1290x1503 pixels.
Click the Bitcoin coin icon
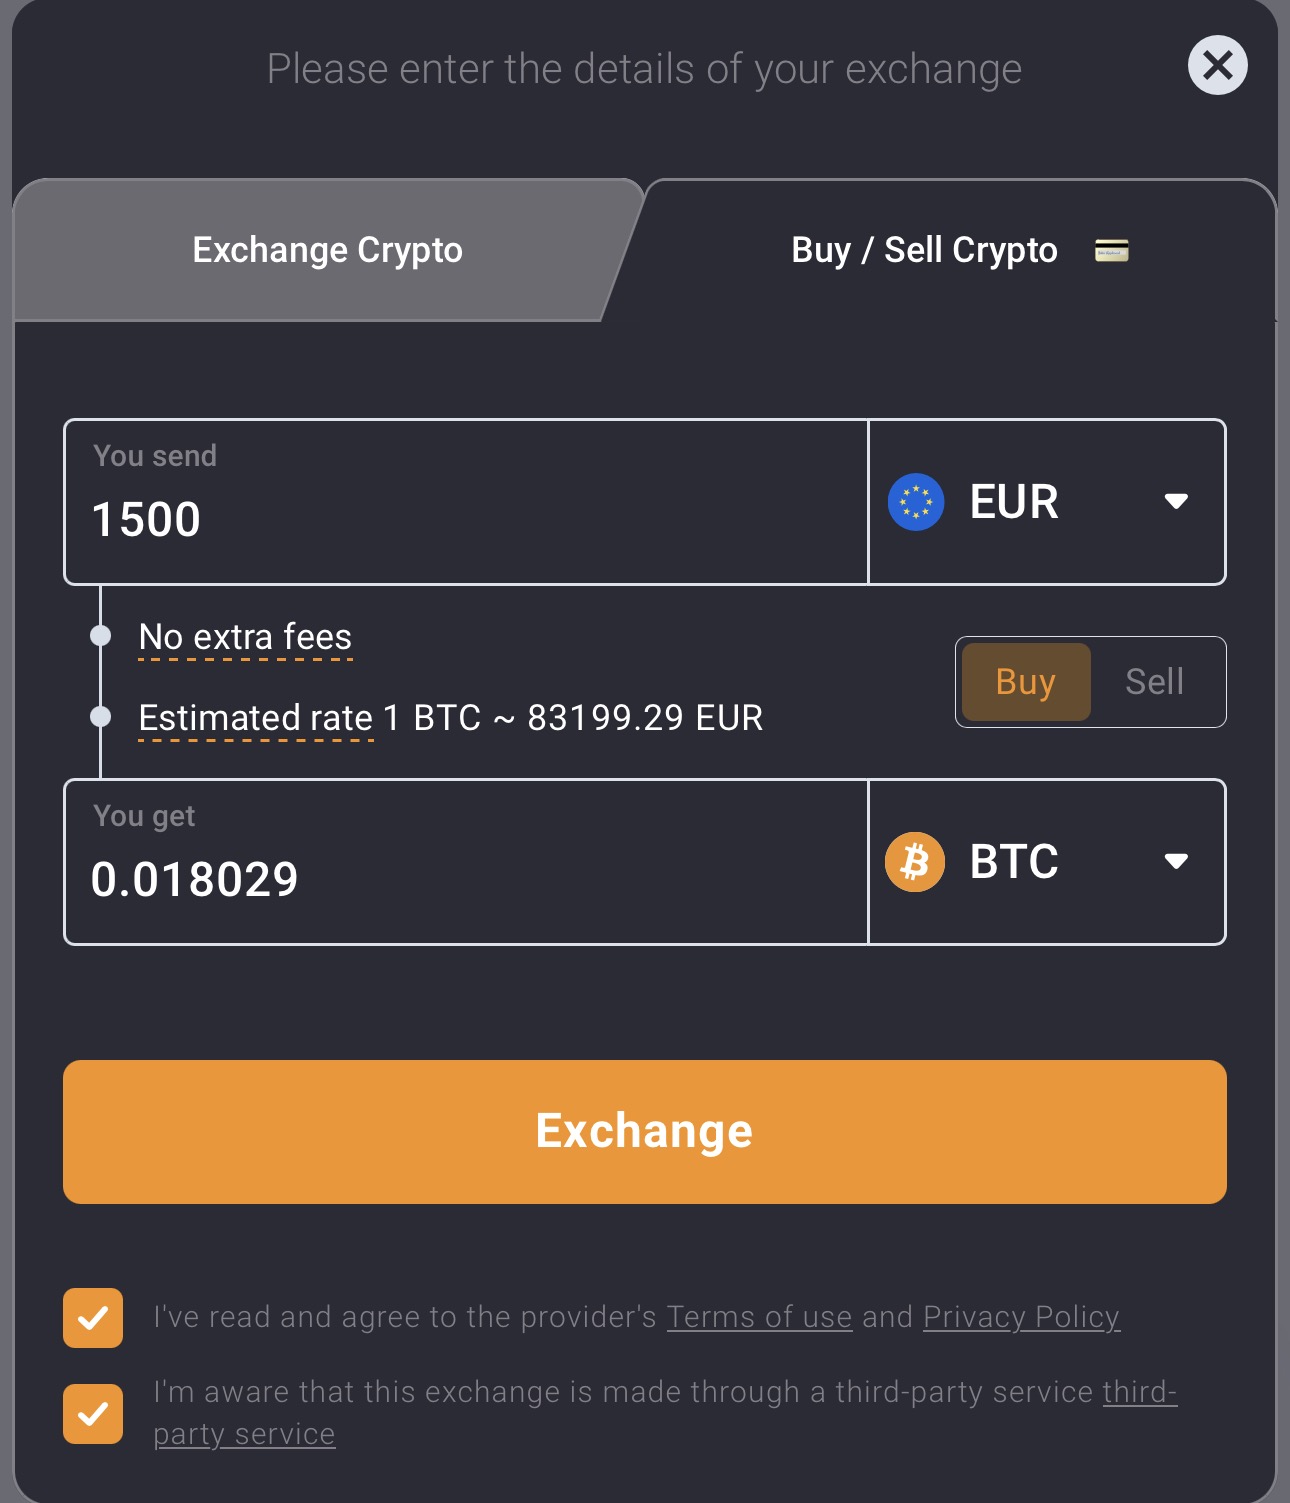(x=914, y=862)
